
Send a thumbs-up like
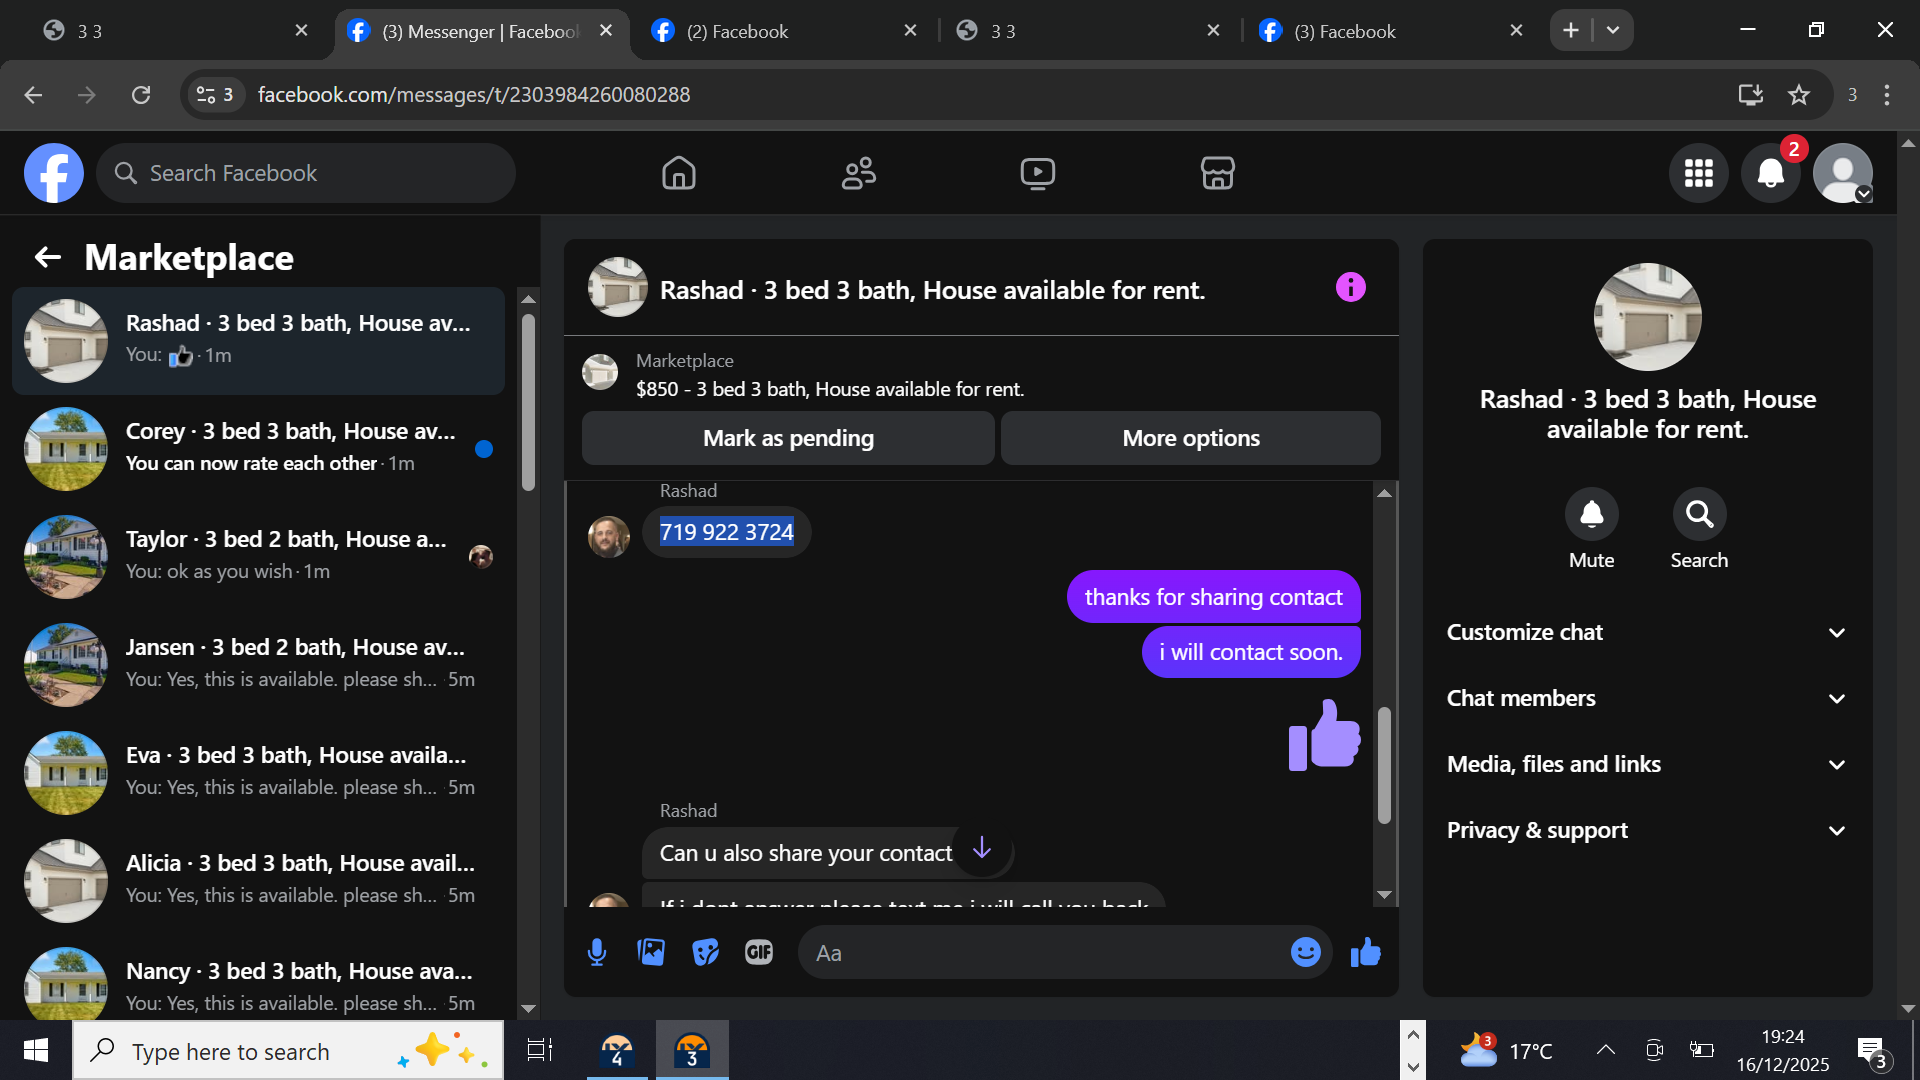1366,953
